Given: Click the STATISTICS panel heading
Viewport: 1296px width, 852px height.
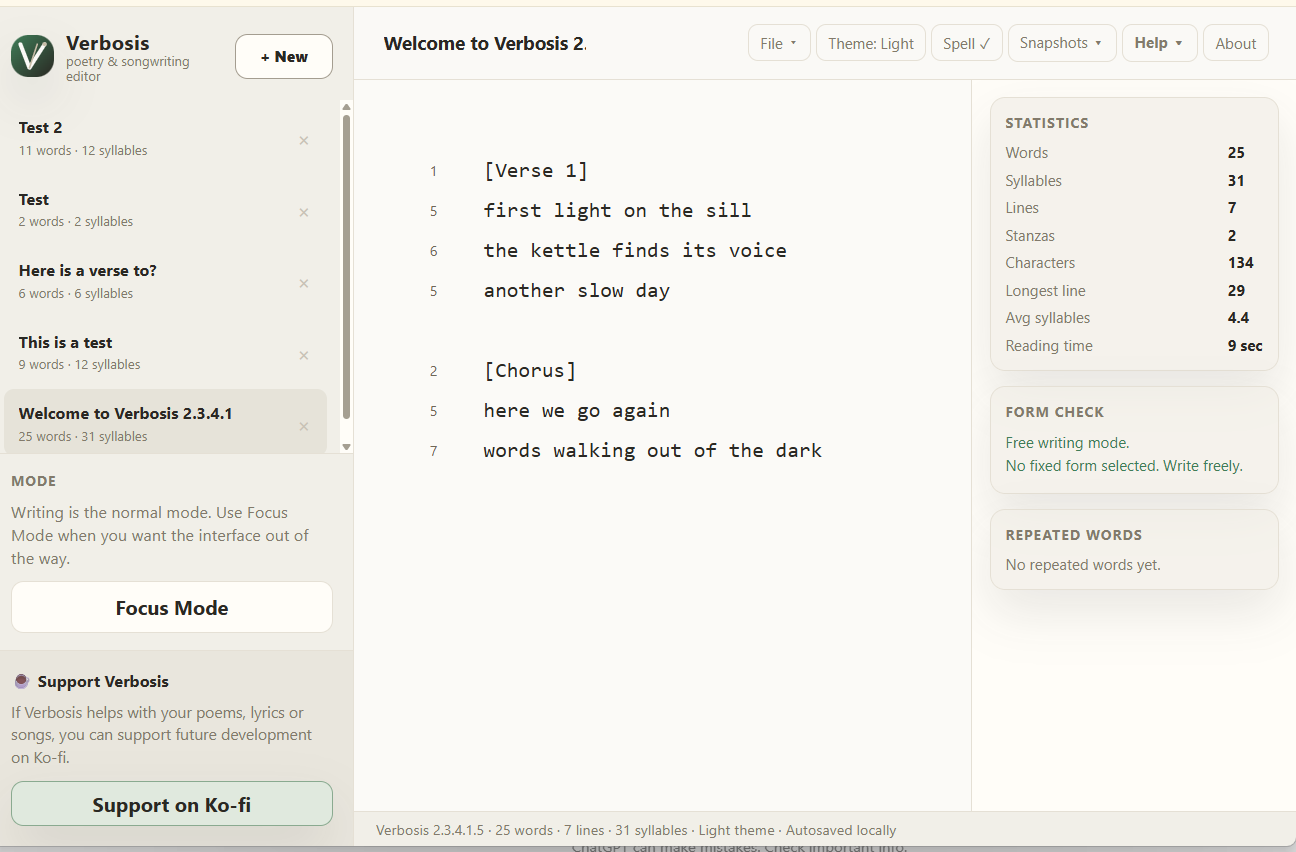Looking at the screenshot, I should coord(1047,123).
